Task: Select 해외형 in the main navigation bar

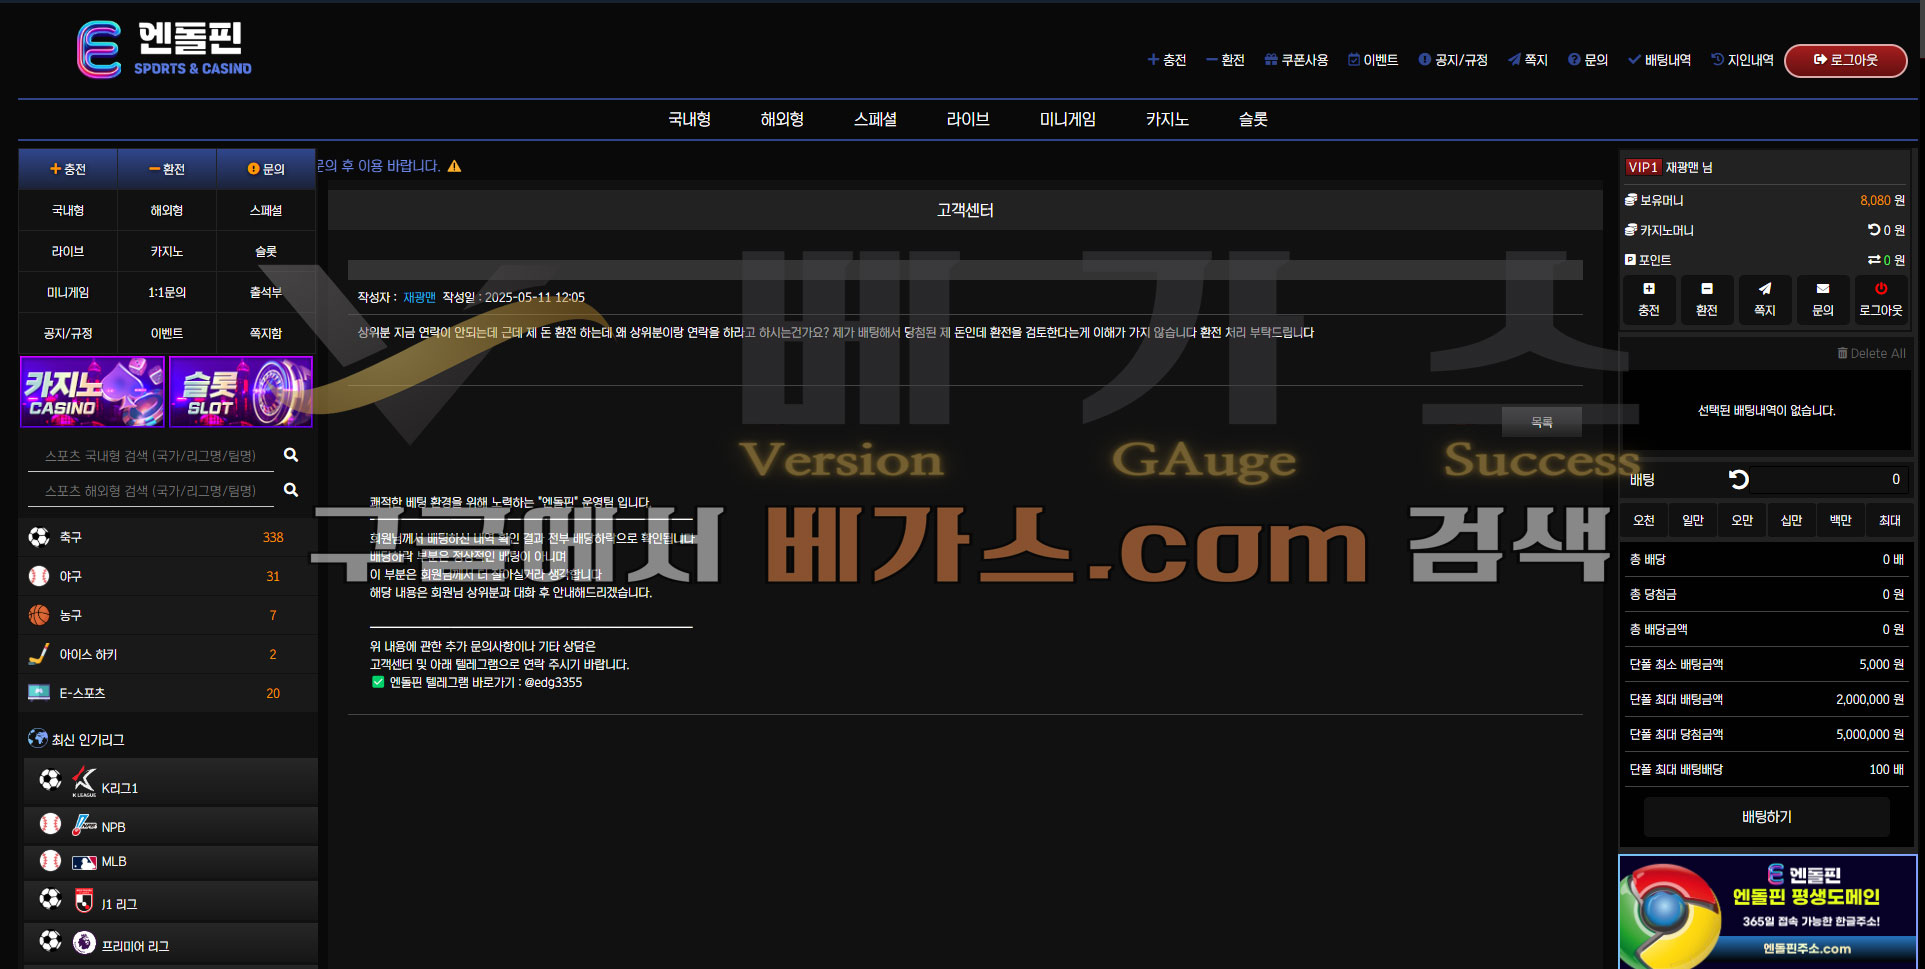Action: pos(782,119)
